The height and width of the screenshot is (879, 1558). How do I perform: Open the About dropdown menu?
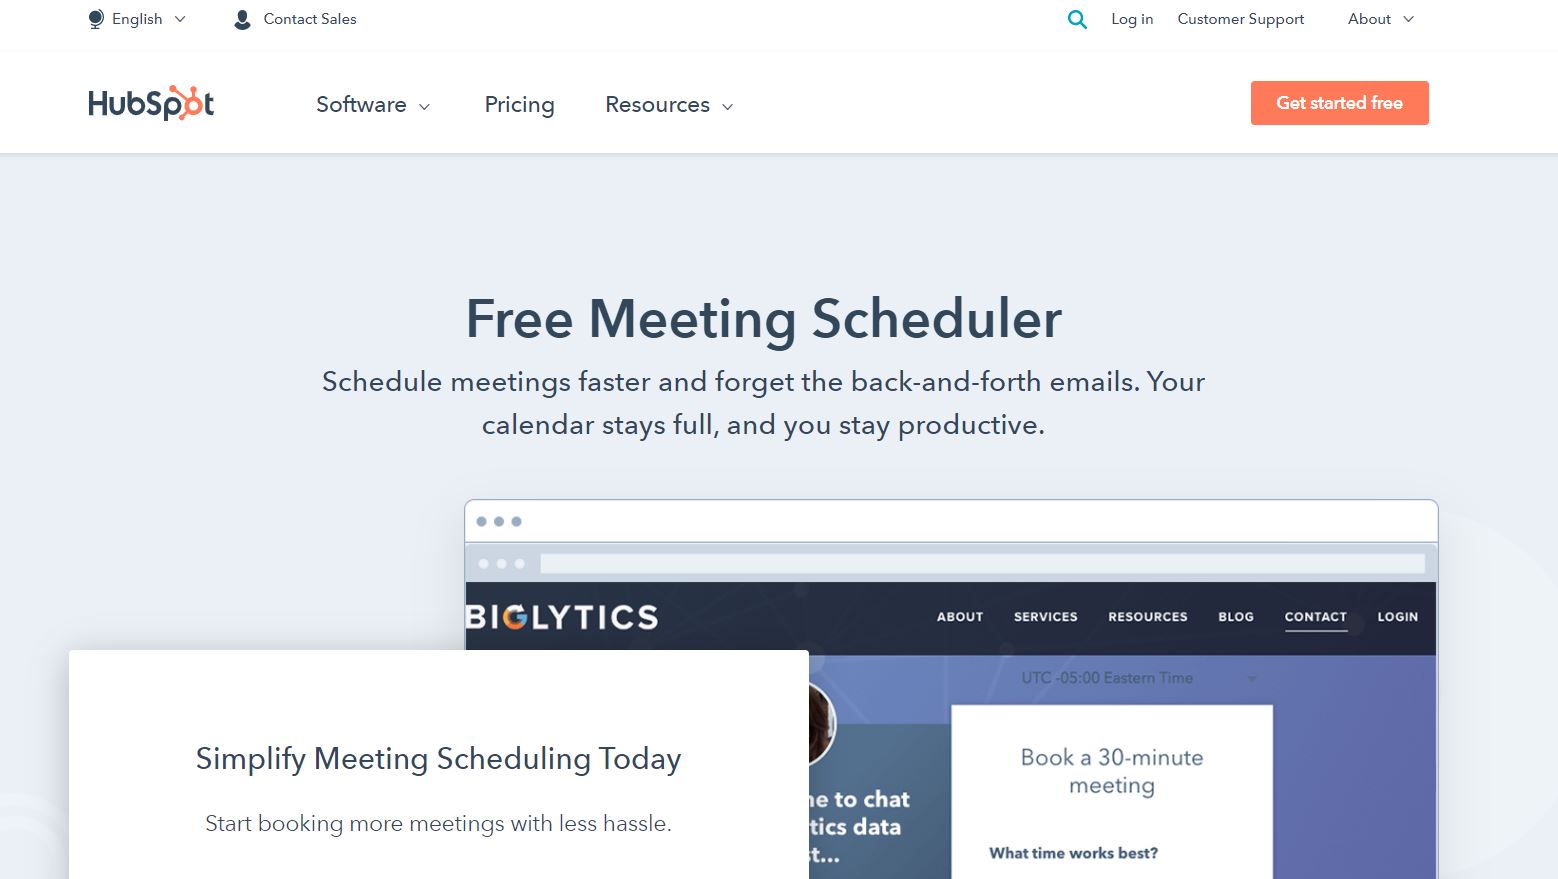[1381, 19]
